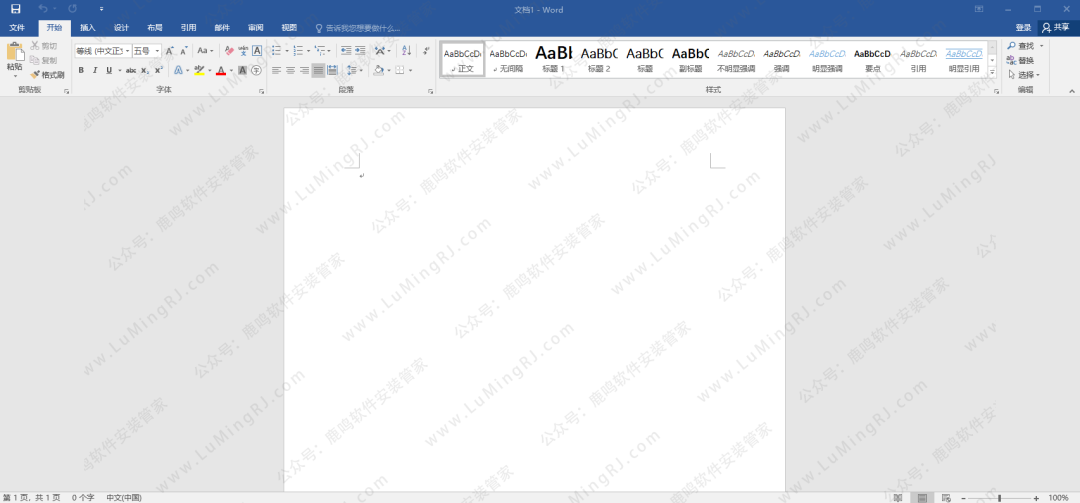Click the bullet list icon

click(x=277, y=50)
